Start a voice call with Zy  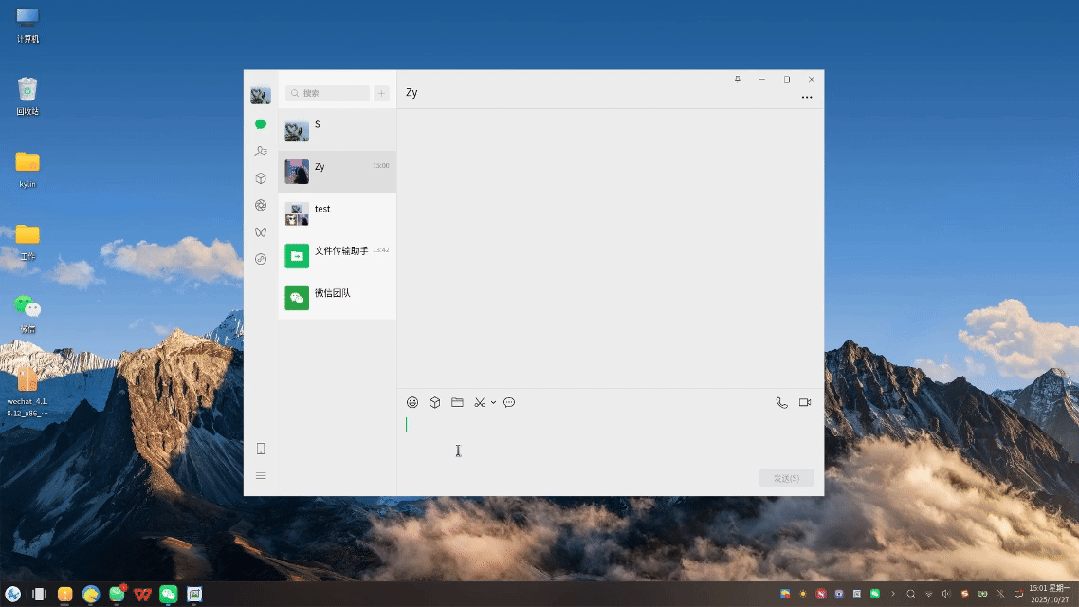[781, 402]
